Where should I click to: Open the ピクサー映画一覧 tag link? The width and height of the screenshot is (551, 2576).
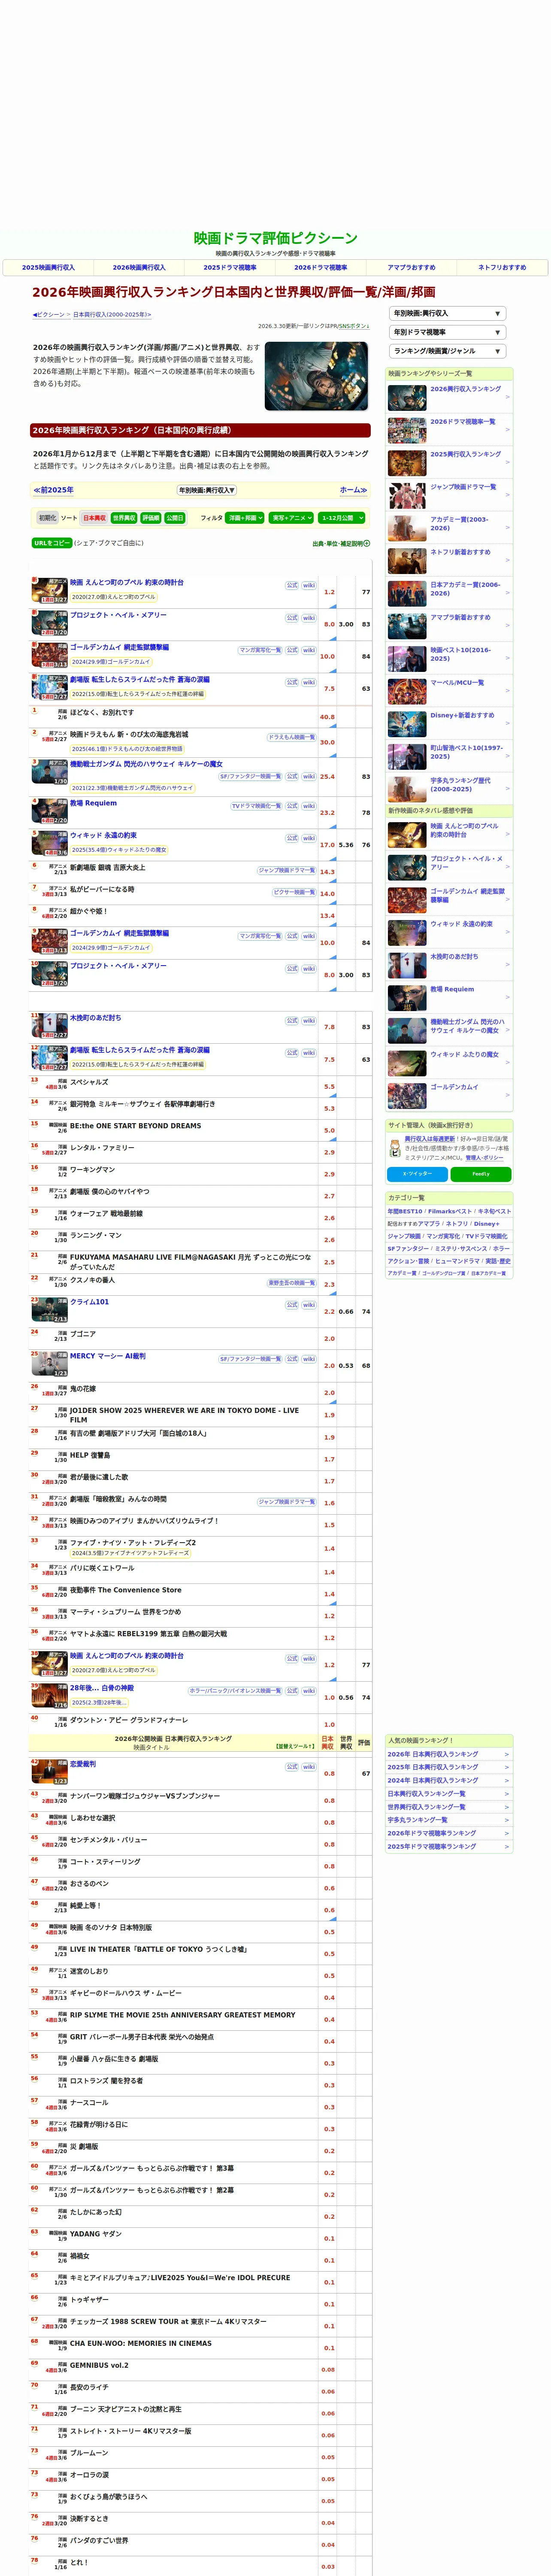click(x=294, y=892)
